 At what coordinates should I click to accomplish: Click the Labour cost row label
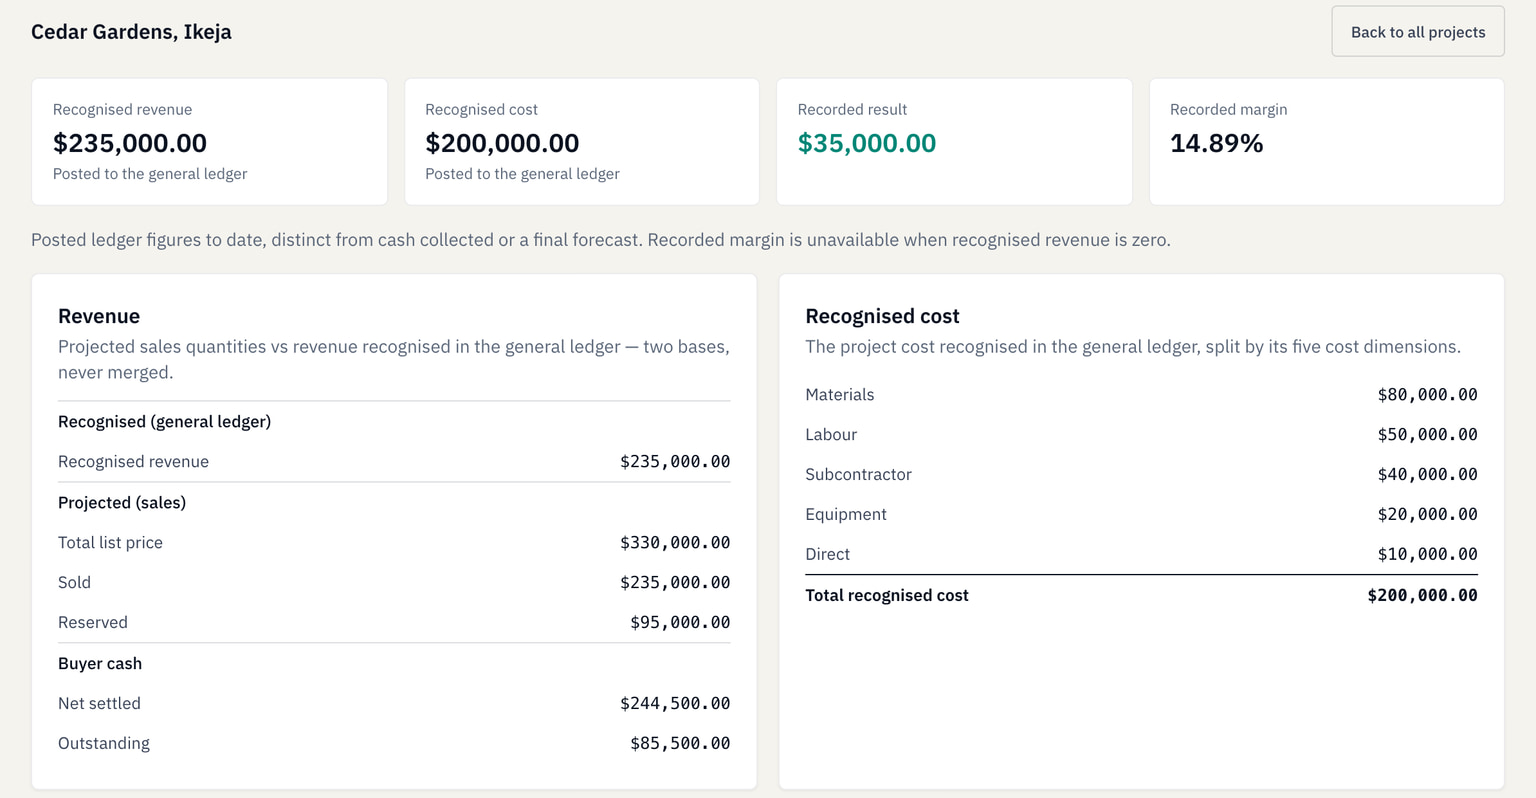point(831,434)
